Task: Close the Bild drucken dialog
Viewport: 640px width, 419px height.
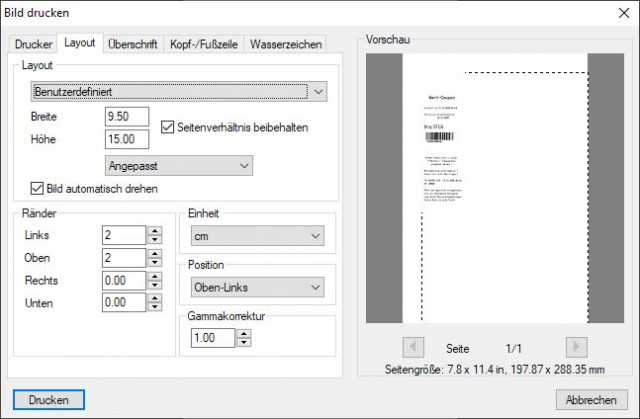Action: (x=624, y=13)
